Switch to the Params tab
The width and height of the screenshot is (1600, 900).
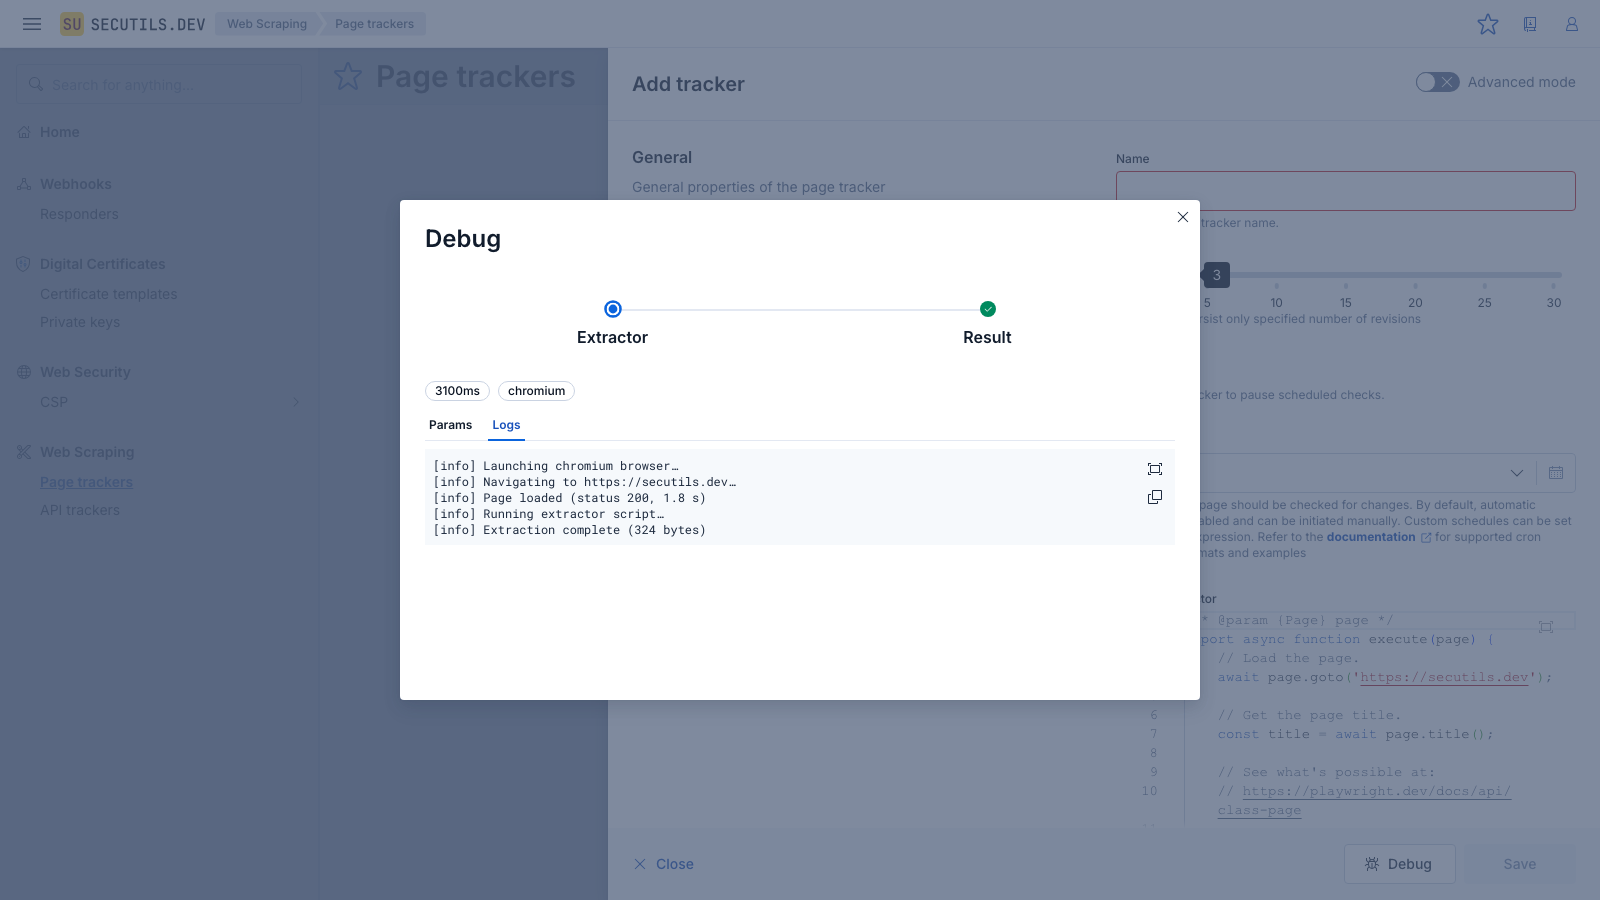[450, 425]
